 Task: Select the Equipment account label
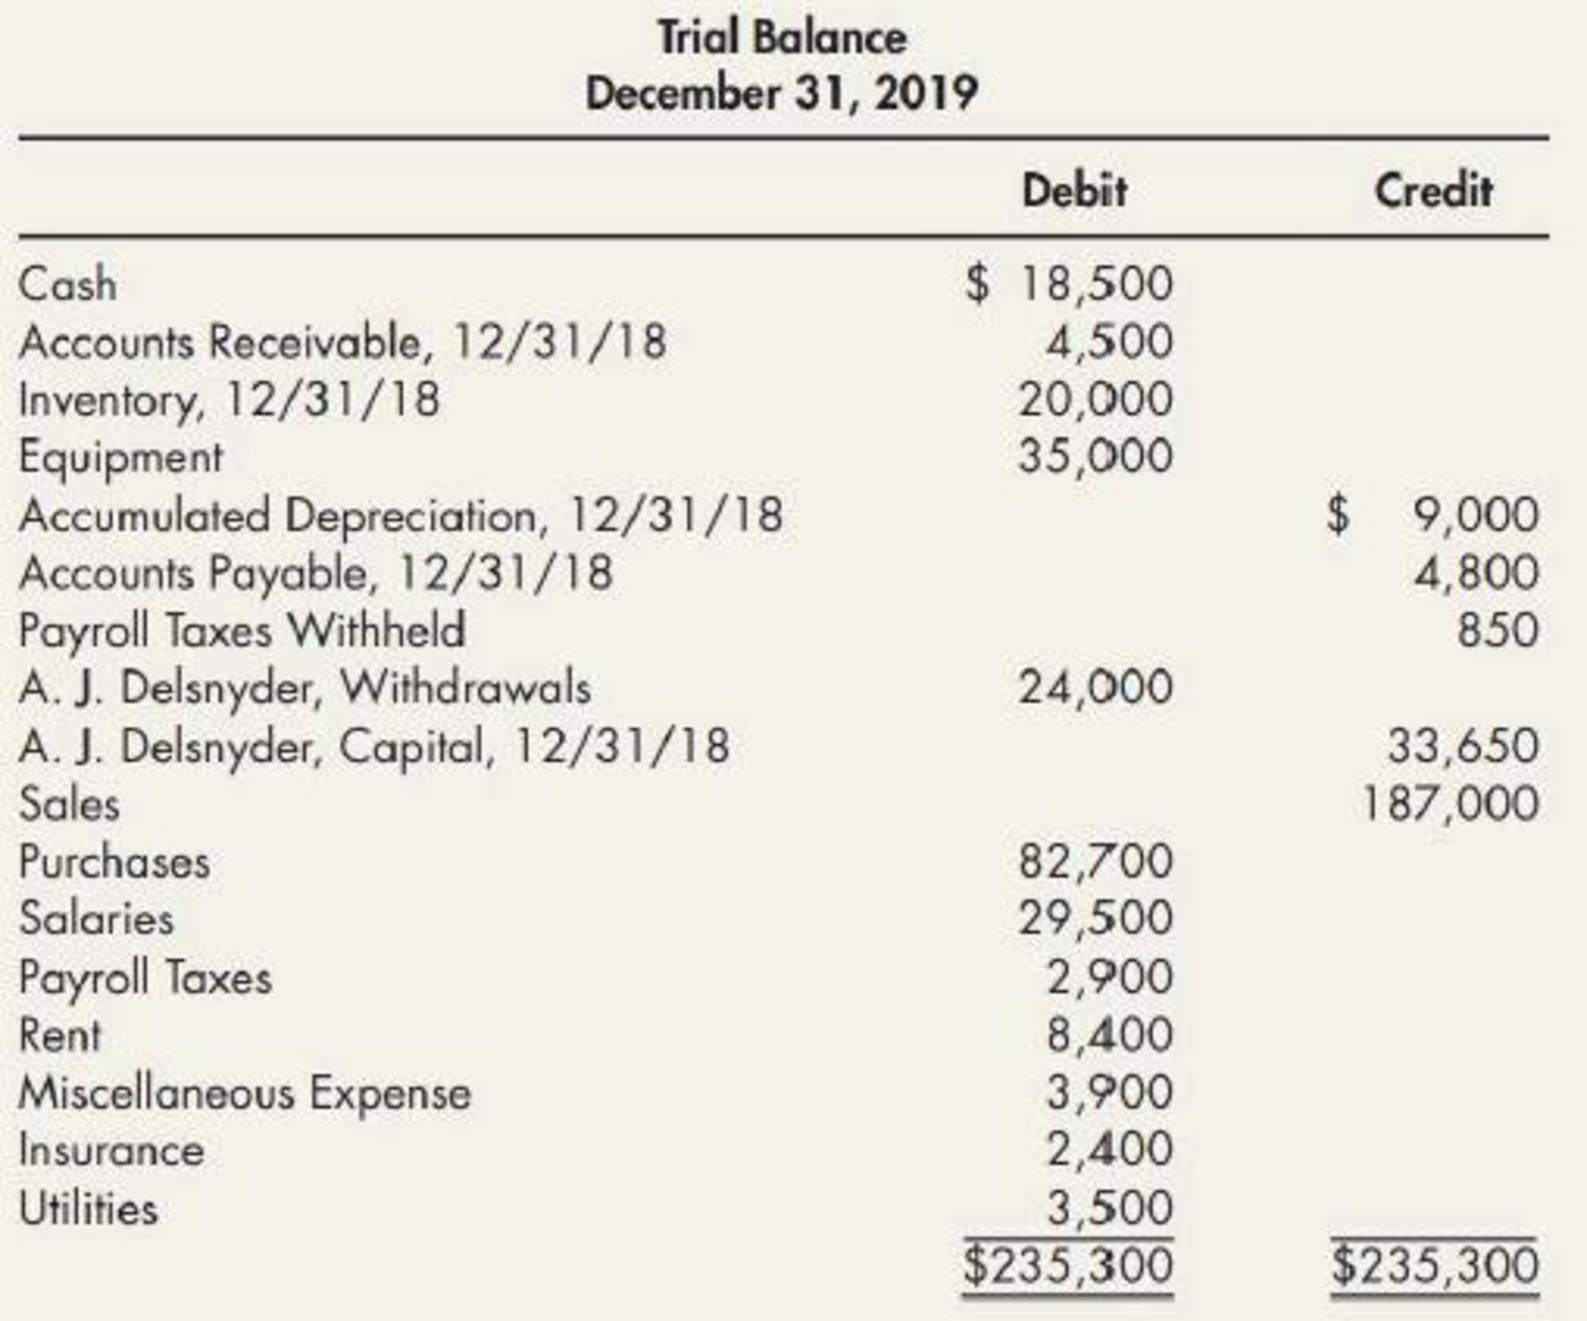121,457
